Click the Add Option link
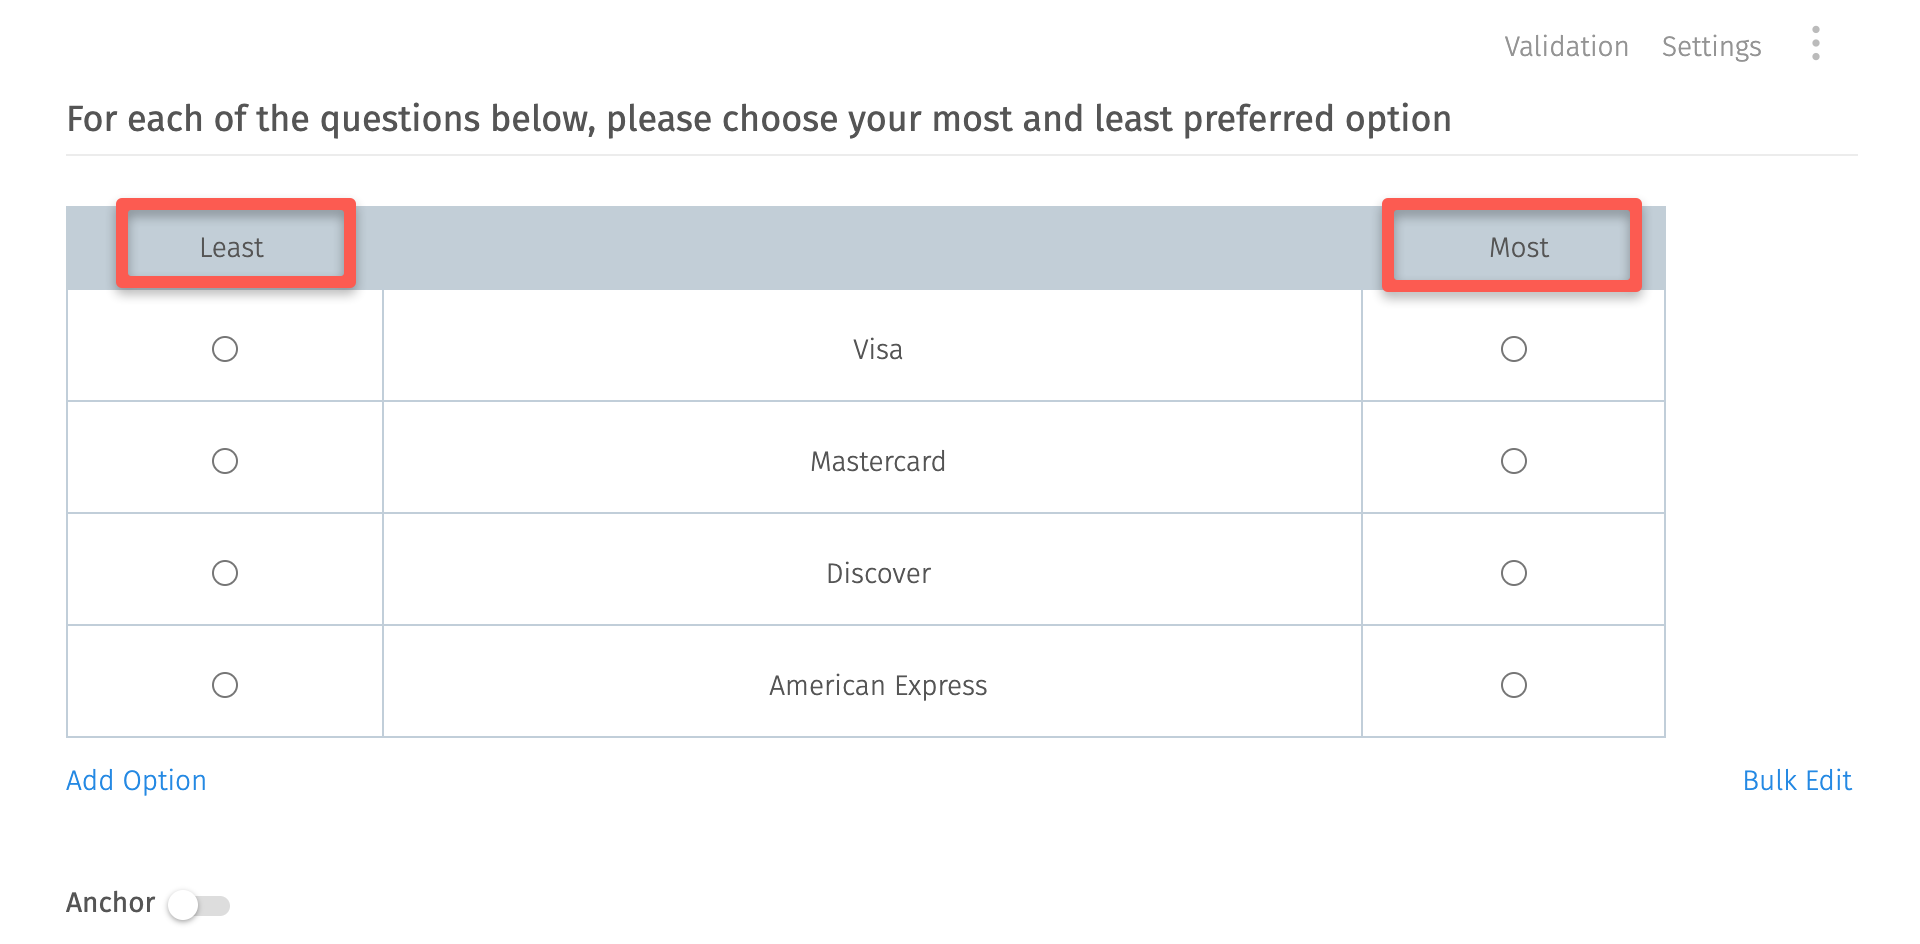The height and width of the screenshot is (944, 1920). click(136, 780)
